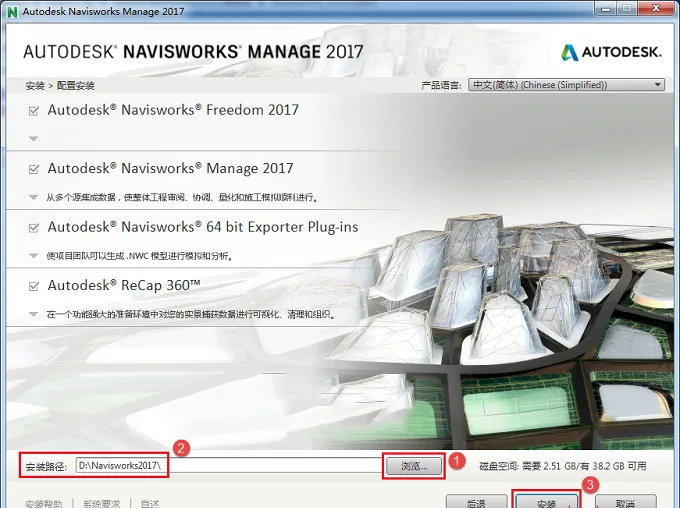680x508 pixels.
Task: Click the 取消 cancel button
Action: pyautogui.click(x=625, y=502)
